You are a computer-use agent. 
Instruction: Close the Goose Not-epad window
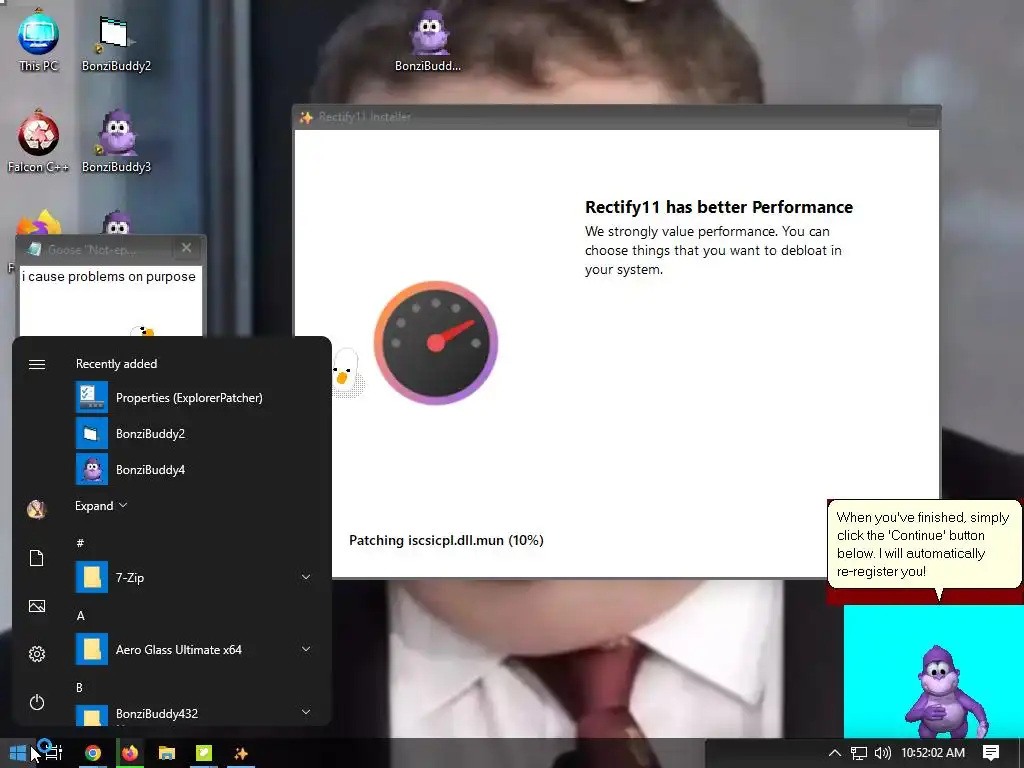[186, 248]
